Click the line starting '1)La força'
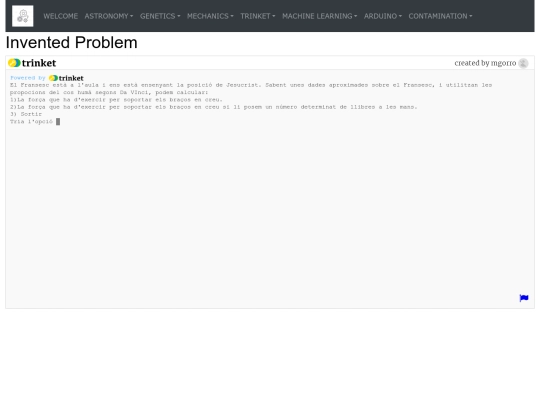This screenshot has width=540, height=405. [116, 100]
